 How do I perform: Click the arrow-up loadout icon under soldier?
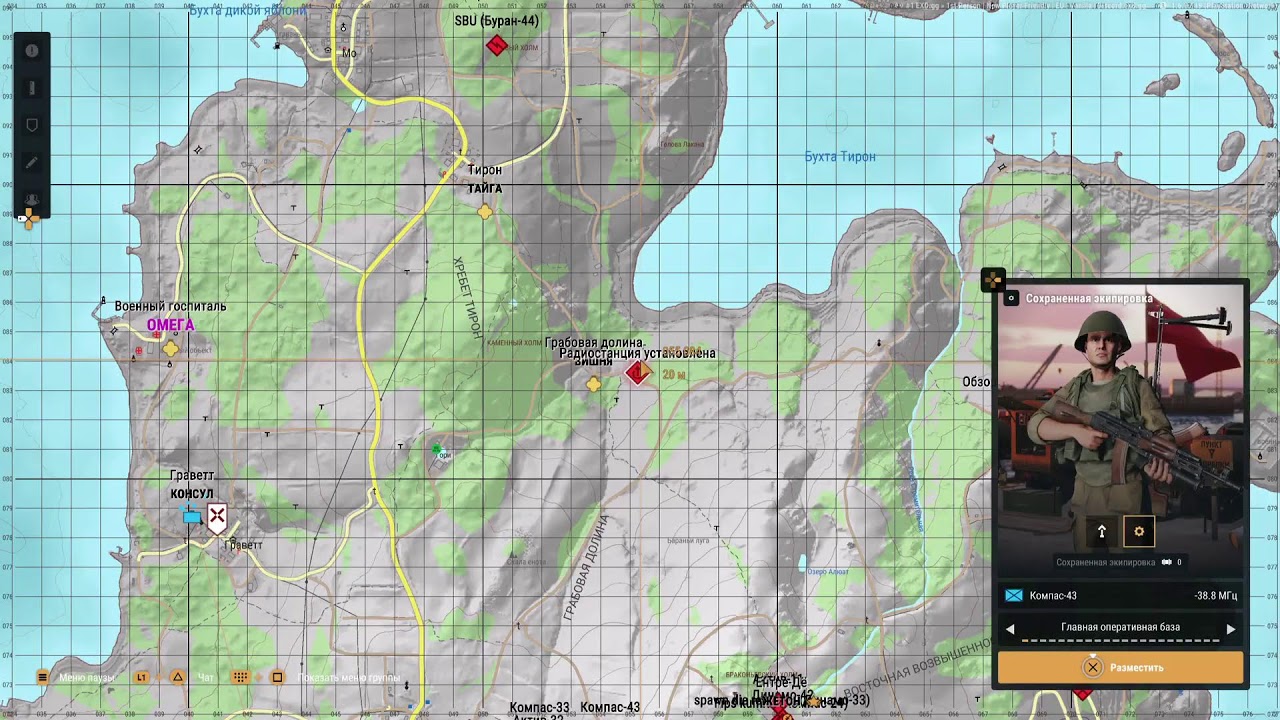[1102, 532]
